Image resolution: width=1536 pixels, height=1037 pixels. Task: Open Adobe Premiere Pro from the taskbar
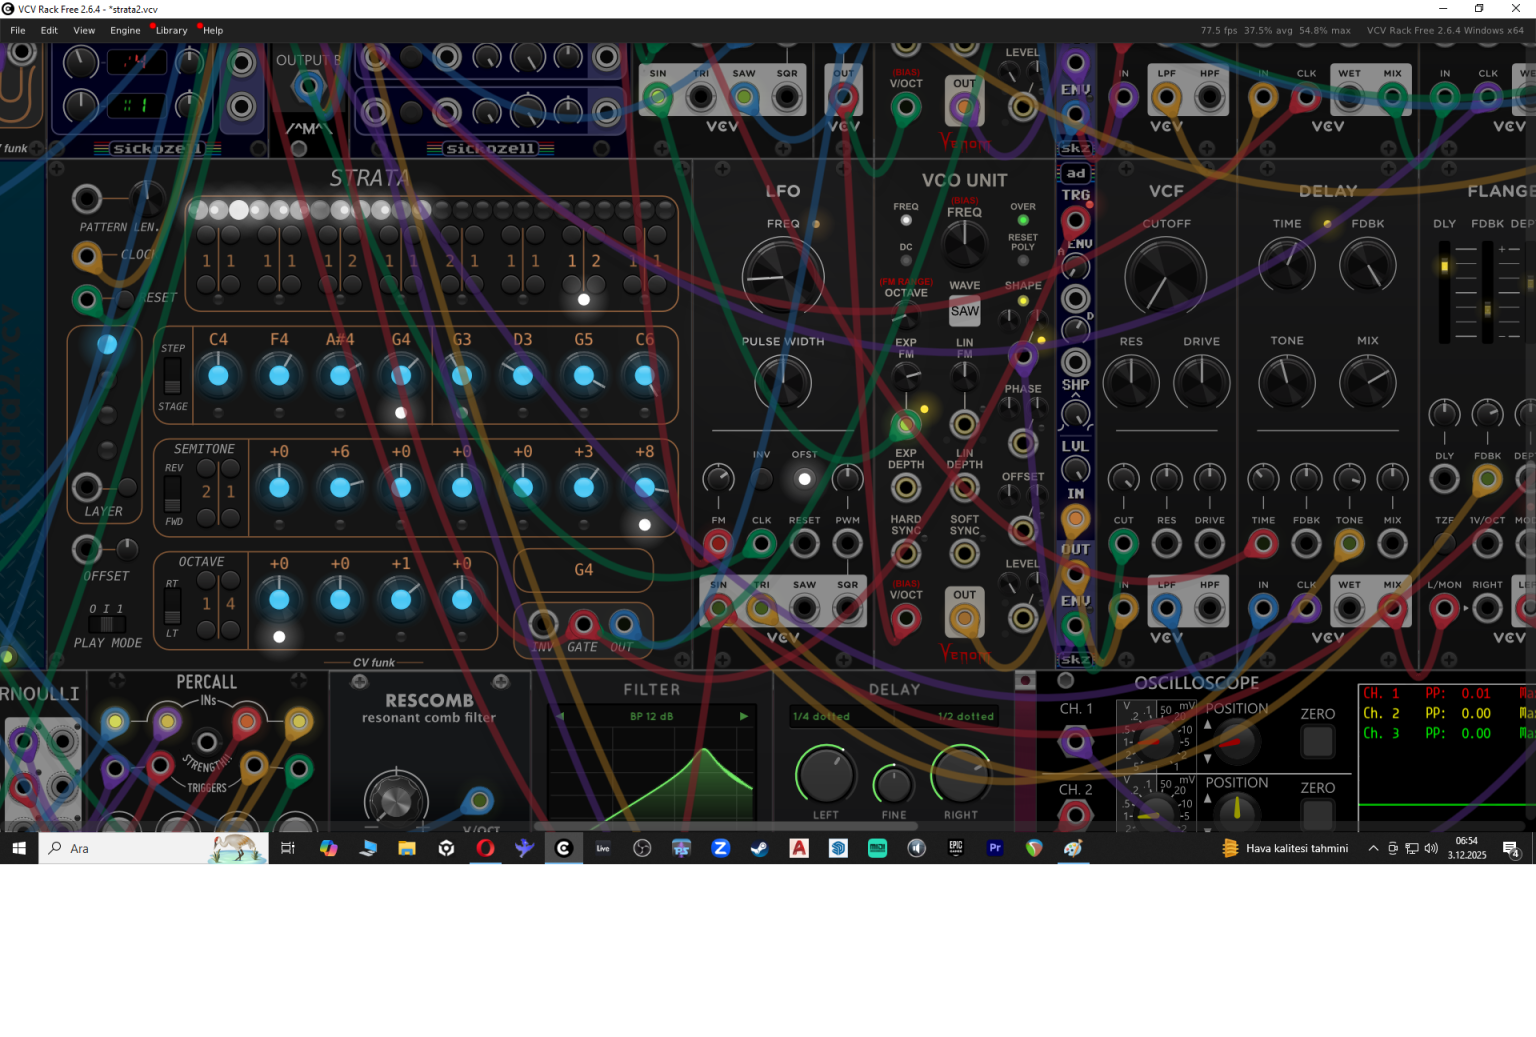pos(995,848)
